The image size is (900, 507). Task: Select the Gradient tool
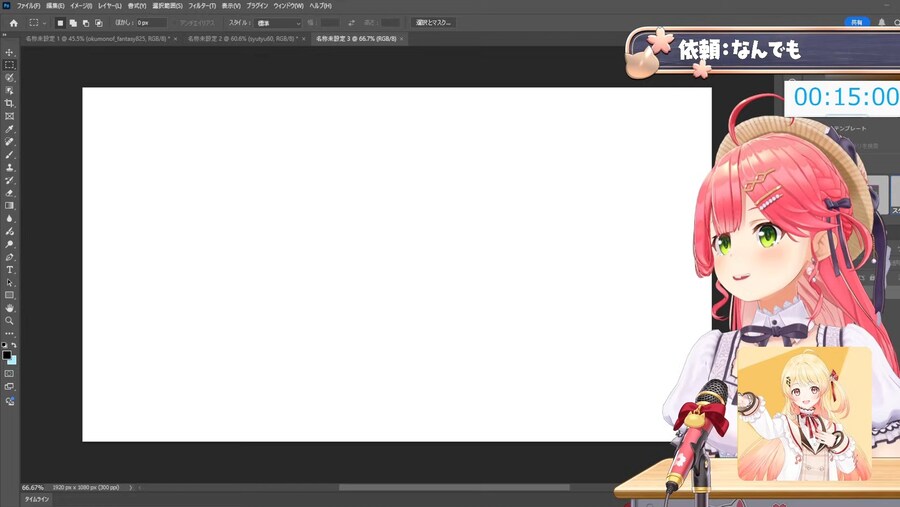click(x=9, y=206)
